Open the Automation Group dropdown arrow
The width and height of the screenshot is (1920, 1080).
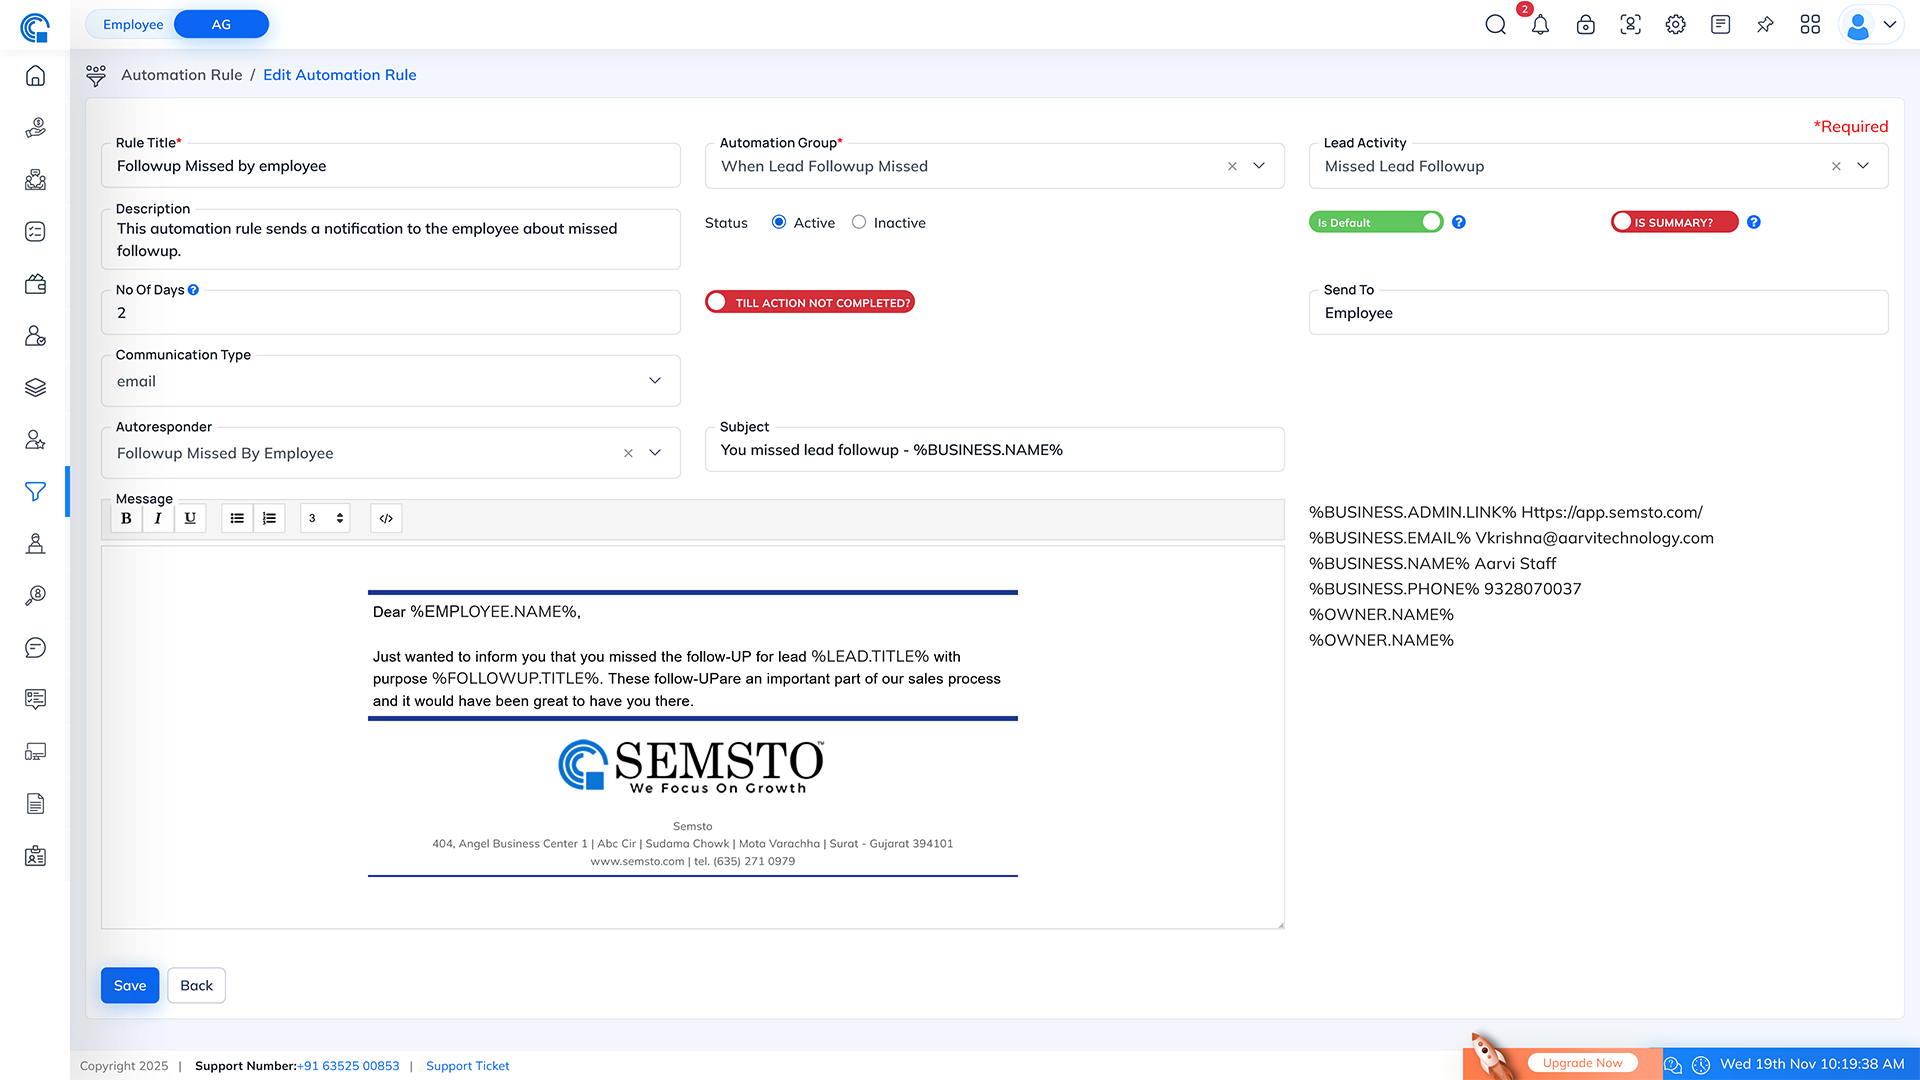1259,166
